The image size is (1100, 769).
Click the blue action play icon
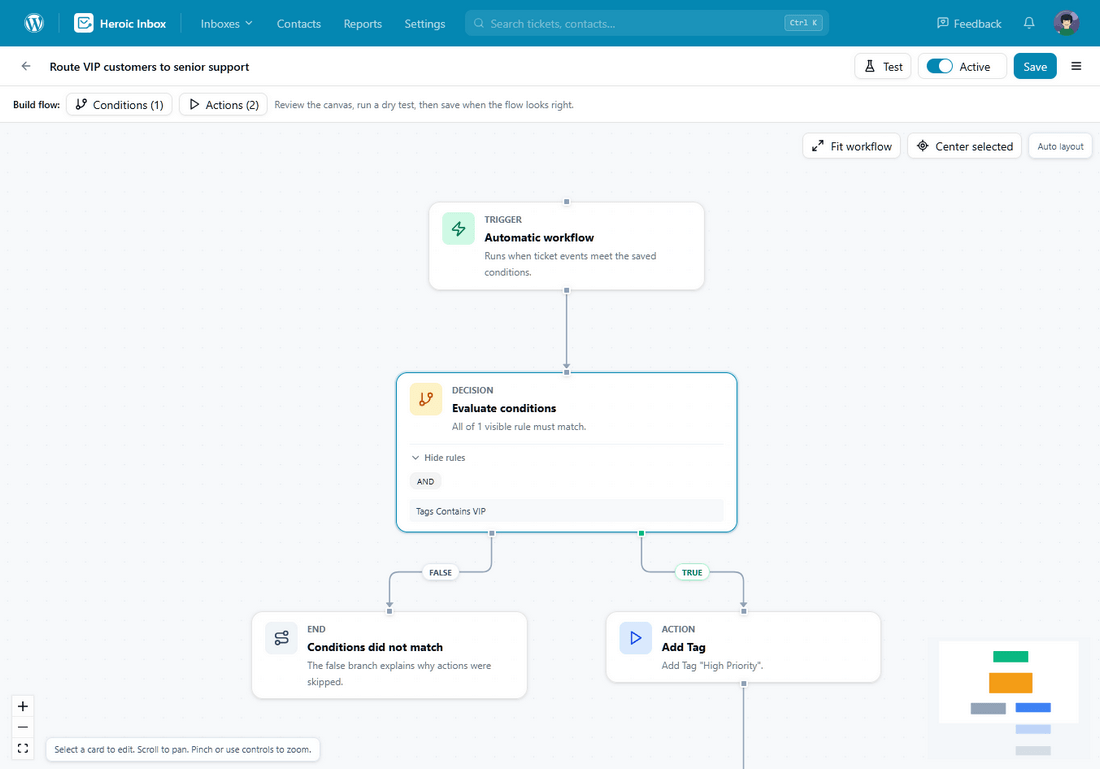[636, 638]
